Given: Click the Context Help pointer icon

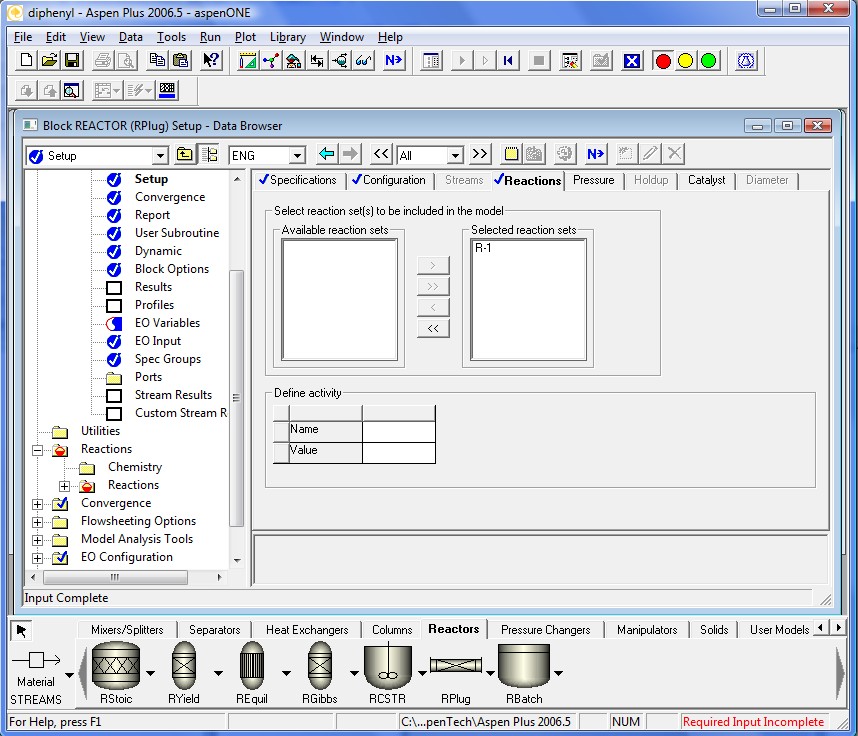Looking at the screenshot, I should [x=211, y=61].
